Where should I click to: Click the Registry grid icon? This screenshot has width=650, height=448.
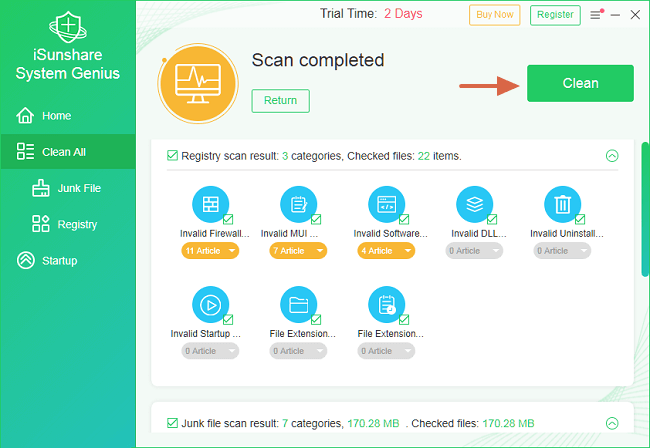point(41,224)
